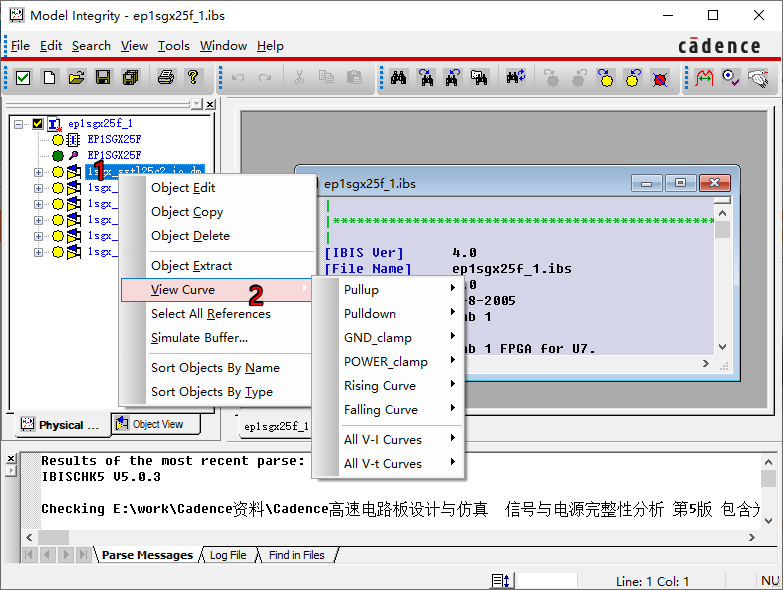Click the Cut scissors icon
This screenshot has height=590, width=783.
pos(300,78)
